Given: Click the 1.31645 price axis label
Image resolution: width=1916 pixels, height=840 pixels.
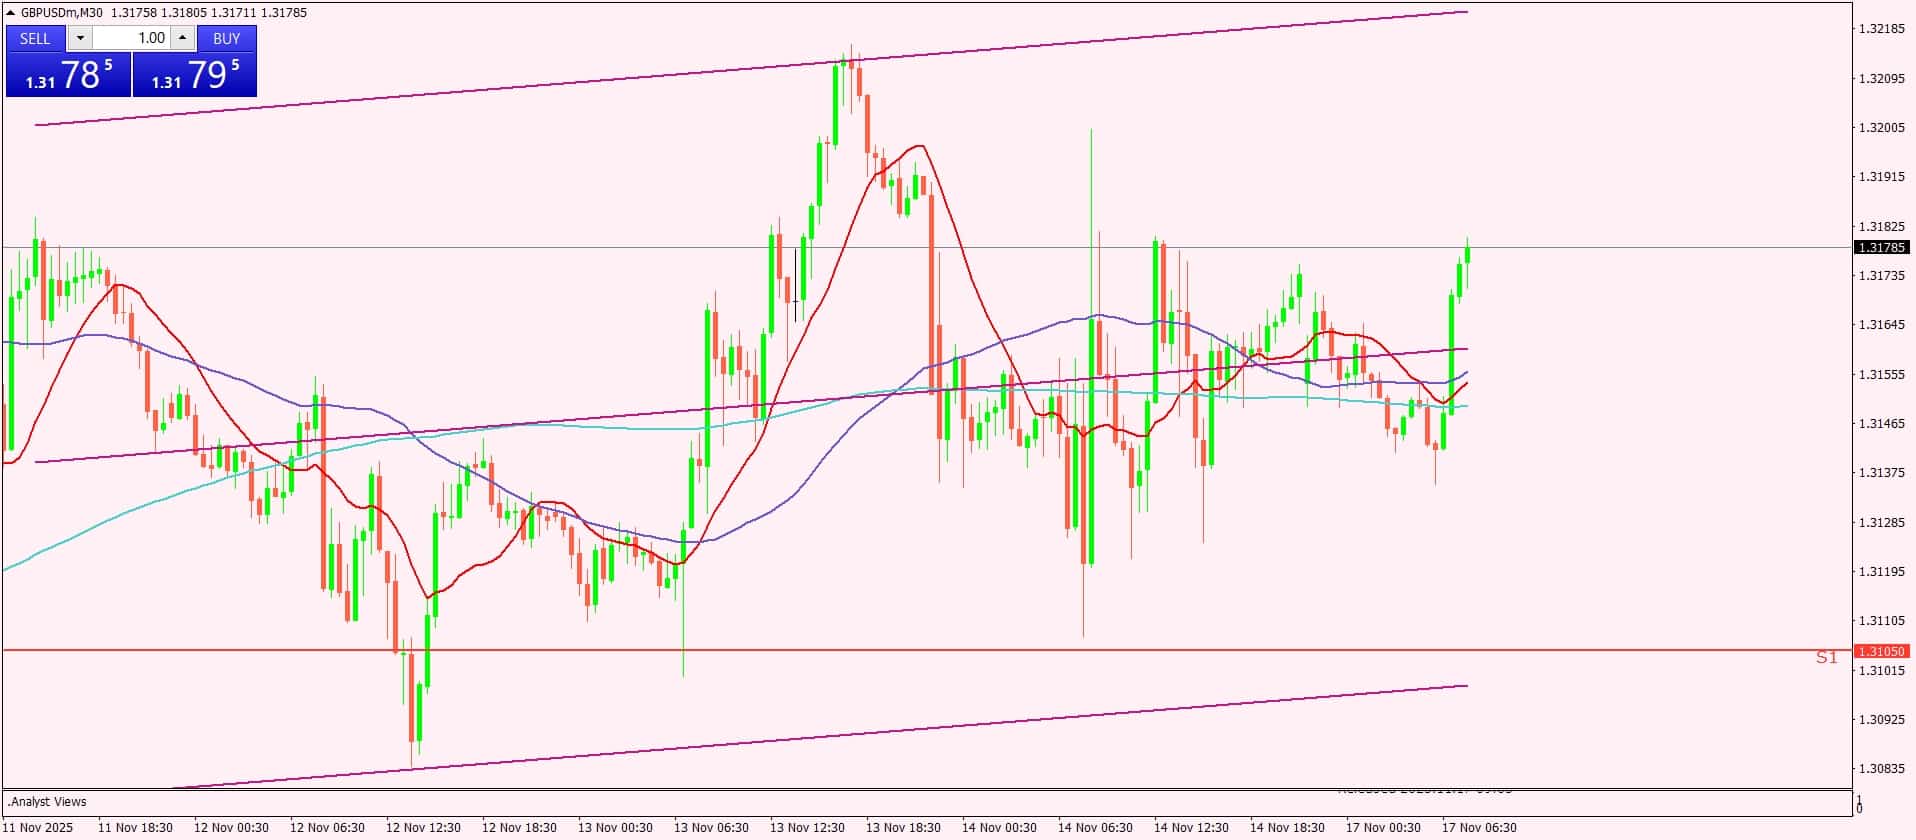Looking at the screenshot, I should click(x=1881, y=325).
